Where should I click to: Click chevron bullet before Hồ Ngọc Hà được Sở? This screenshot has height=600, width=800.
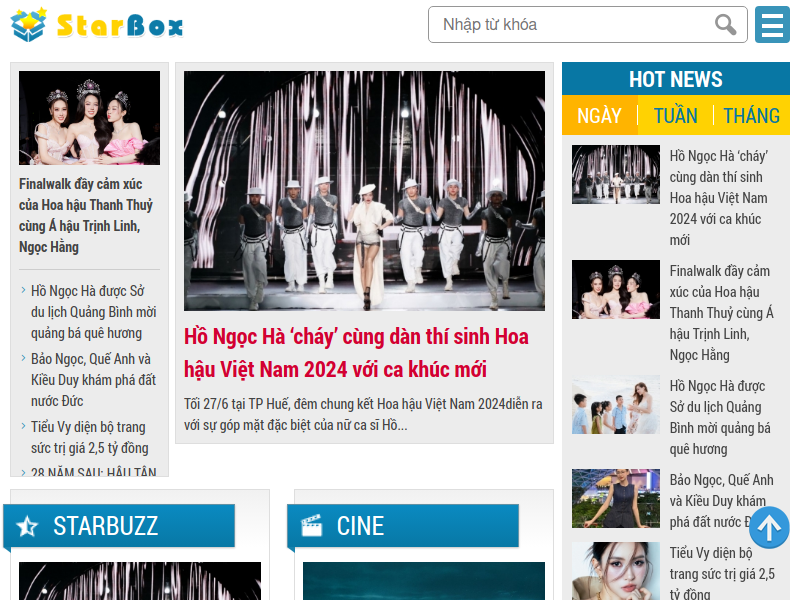pos(23,290)
